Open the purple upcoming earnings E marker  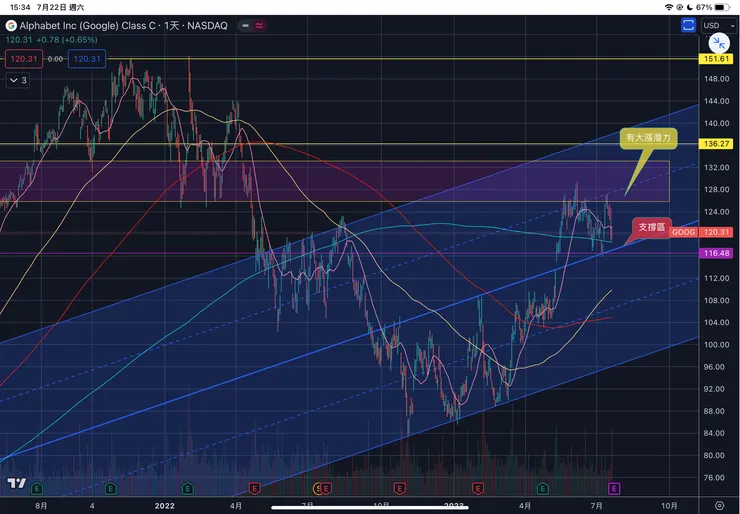pyautogui.click(x=614, y=488)
